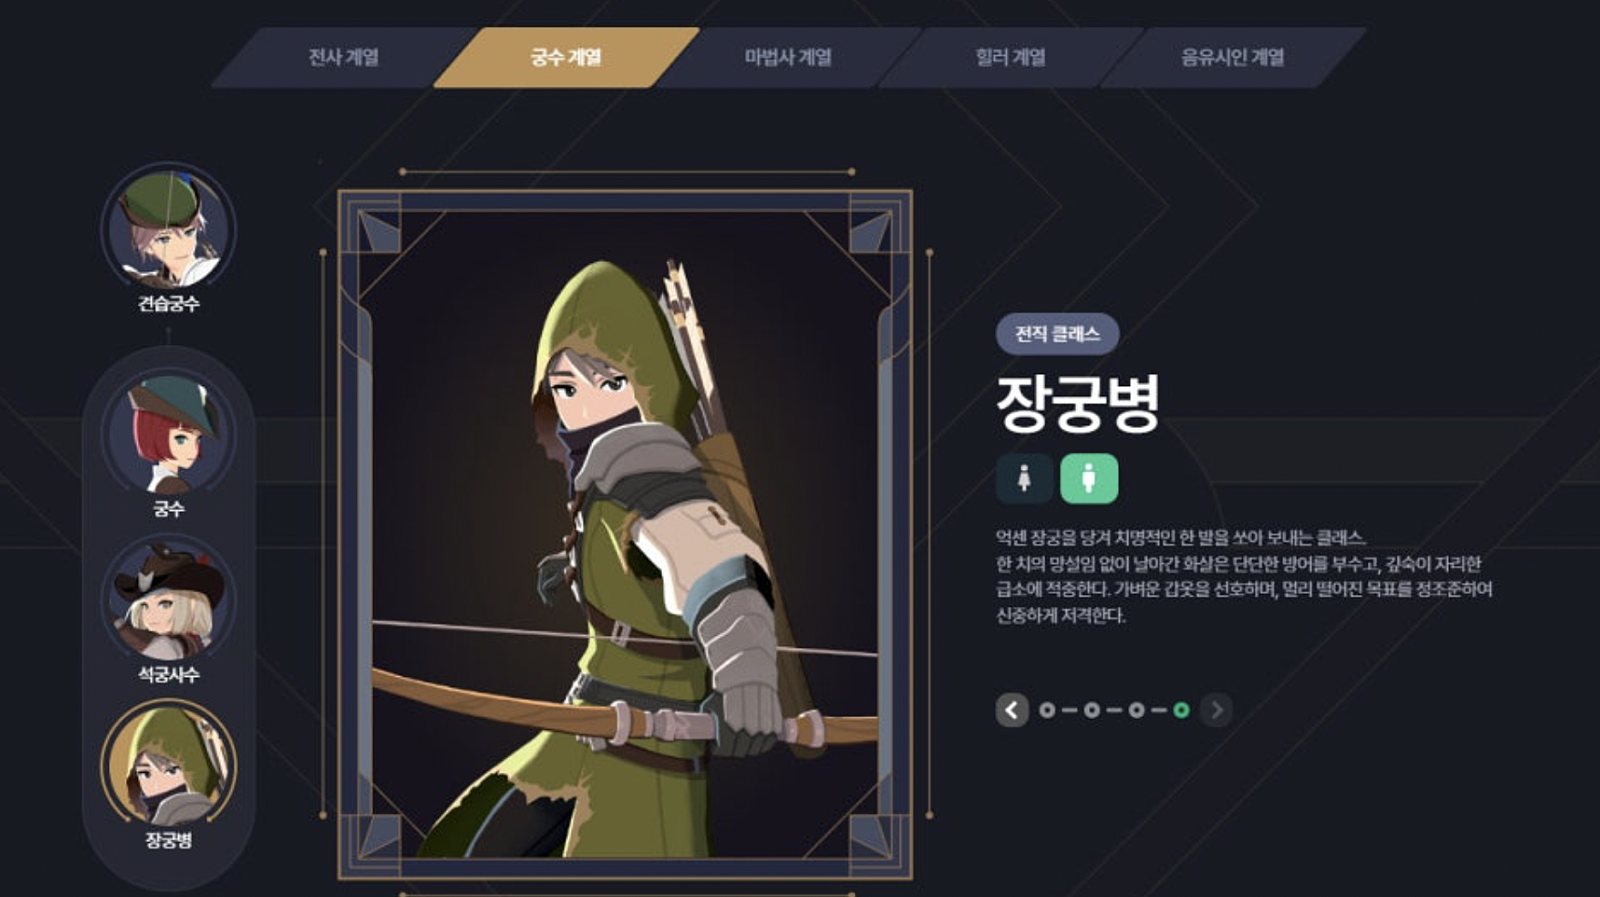Switch to 힐러 계열 tab
This screenshot has width=1600, height=897.
pyautogui.click(x=1010, y=57)
